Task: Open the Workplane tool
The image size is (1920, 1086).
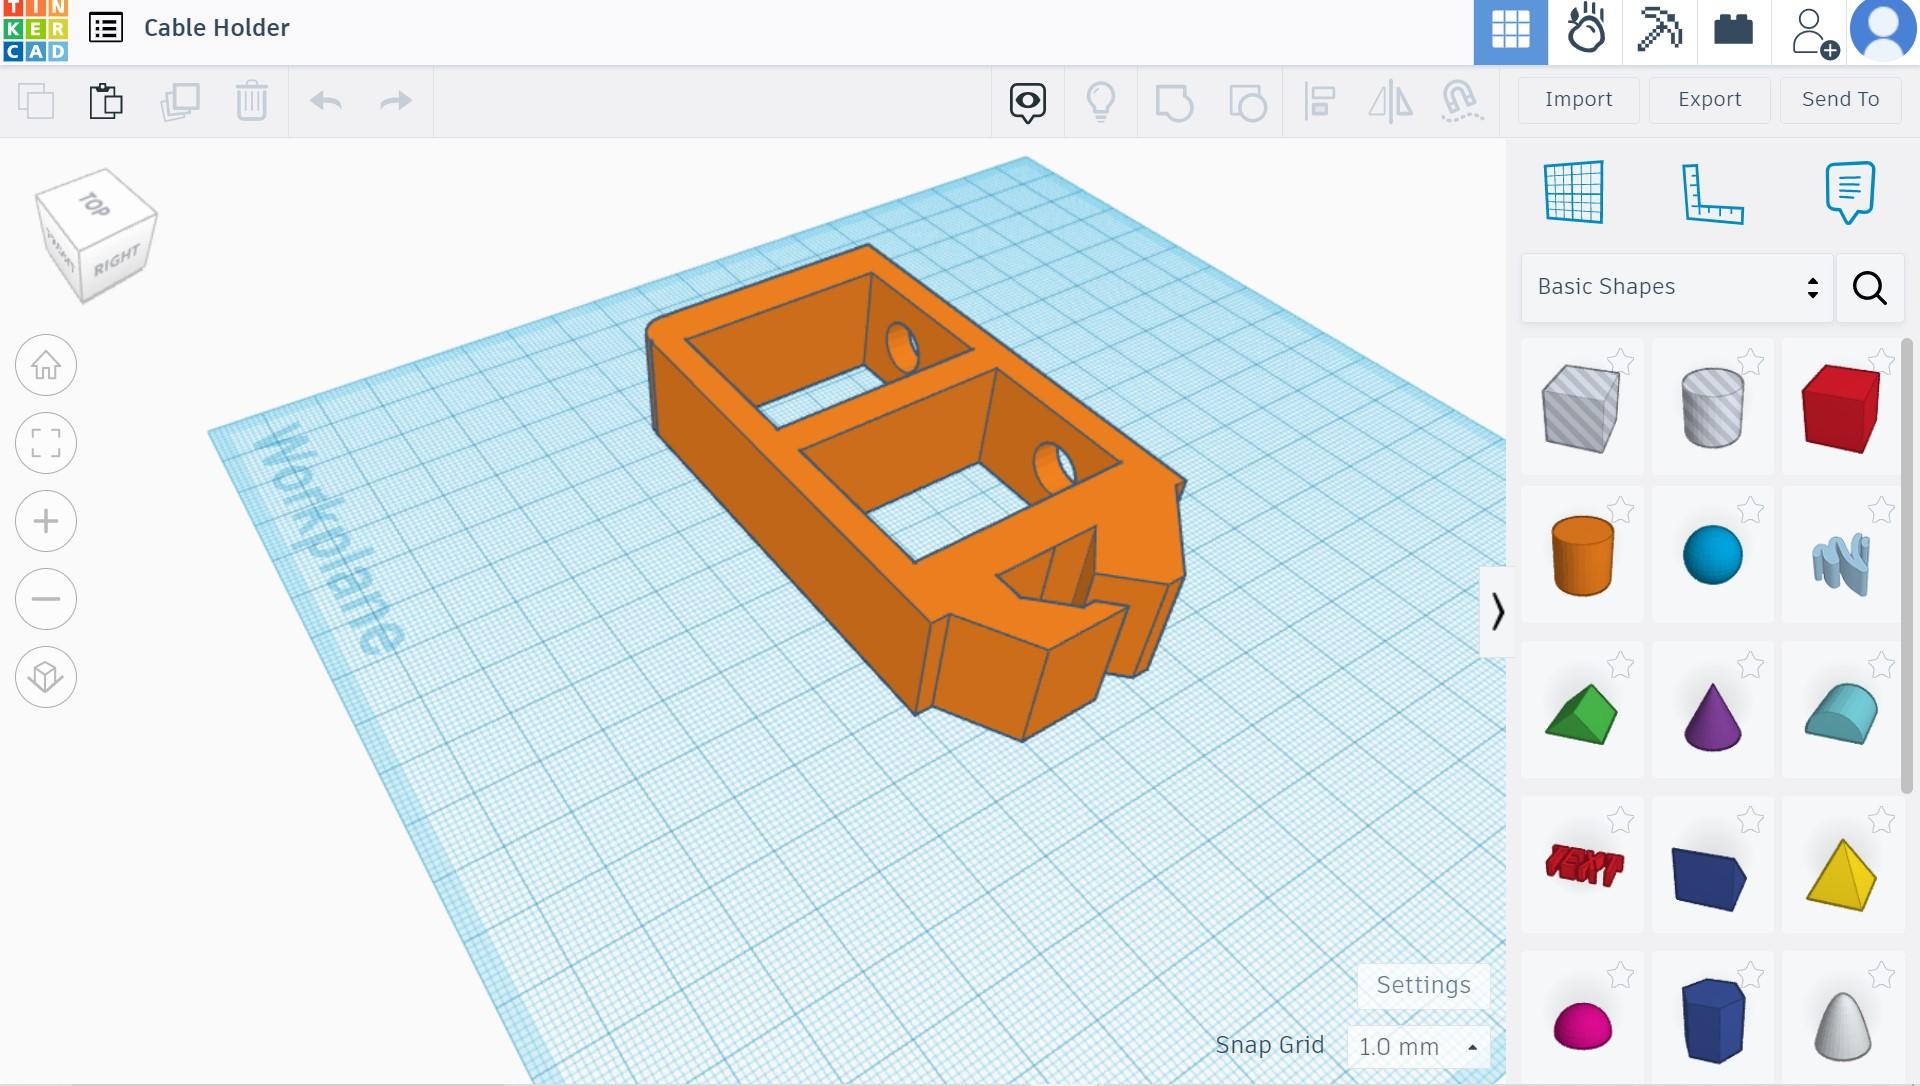Action: 1574,192
